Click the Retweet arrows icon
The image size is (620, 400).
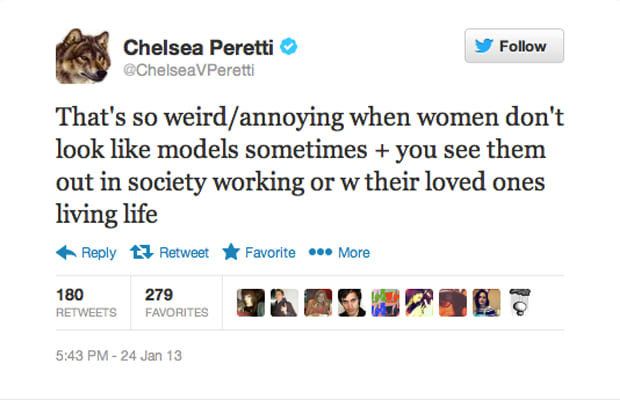142,252
